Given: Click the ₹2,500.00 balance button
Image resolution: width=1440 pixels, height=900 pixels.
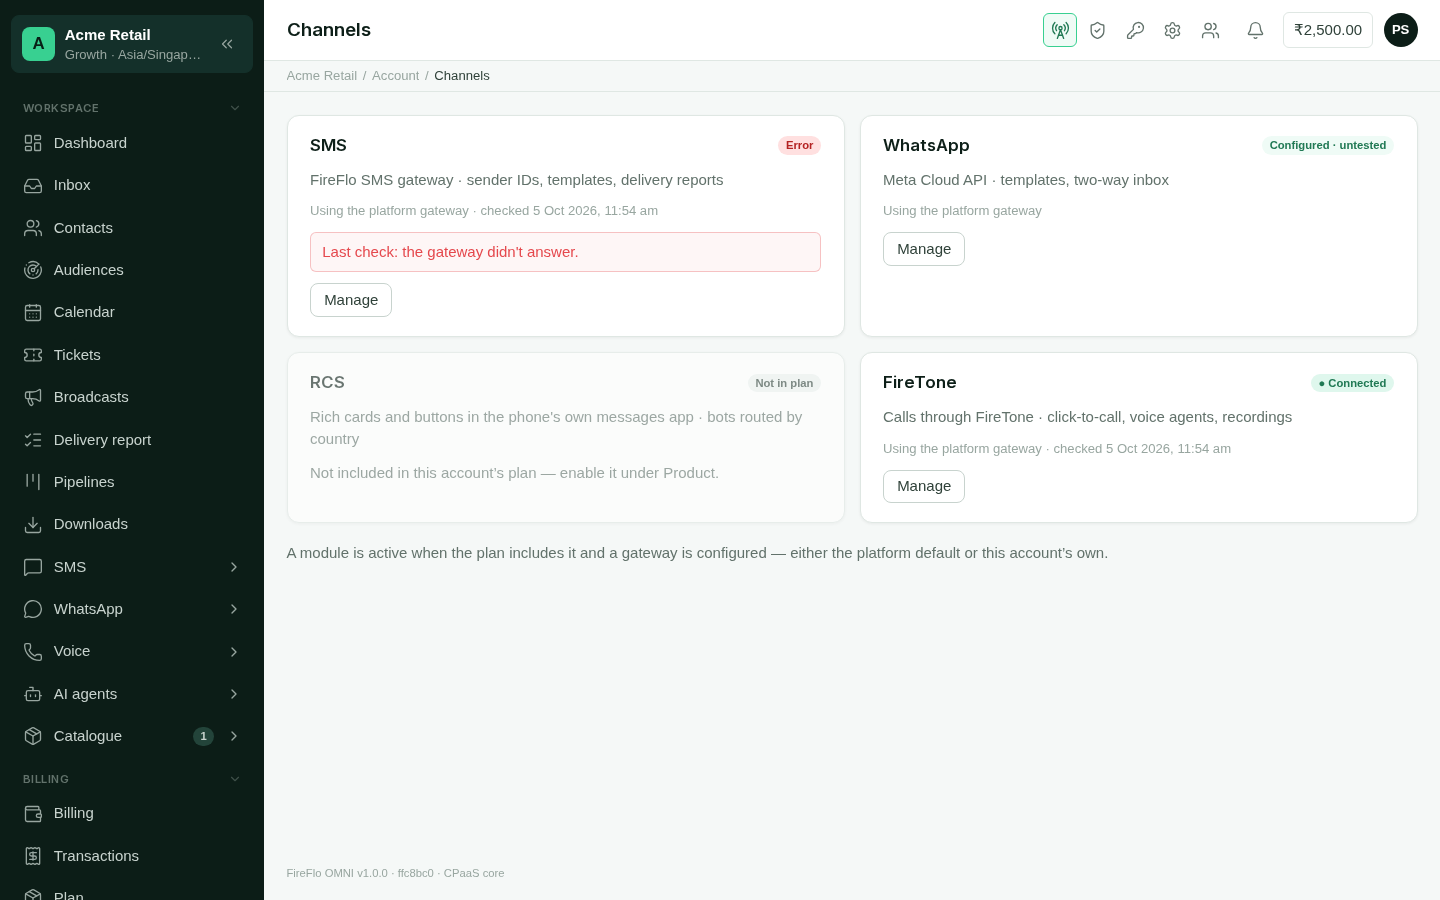Looking at the screenshot, I should click(1328, 30).
